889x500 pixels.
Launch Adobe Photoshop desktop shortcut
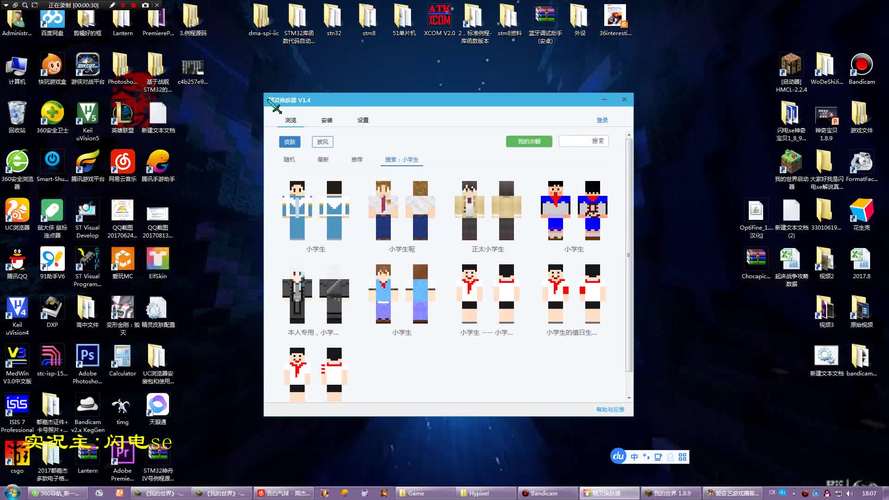point(87,365)
